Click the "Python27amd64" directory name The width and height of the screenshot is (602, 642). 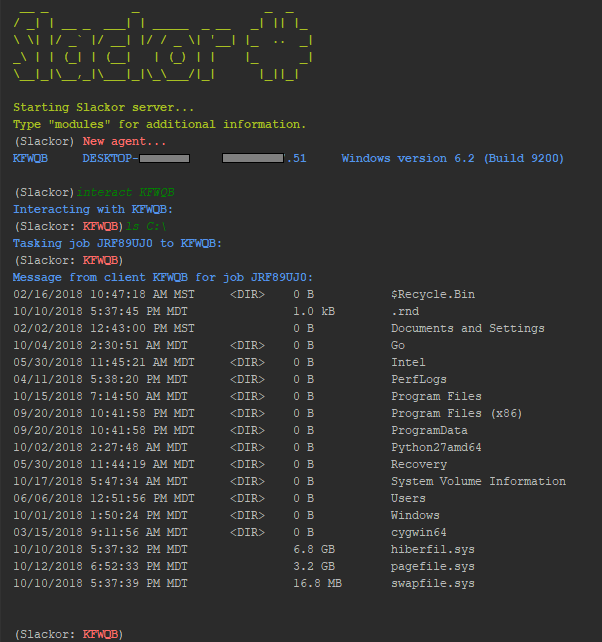(x=436, y=448)
